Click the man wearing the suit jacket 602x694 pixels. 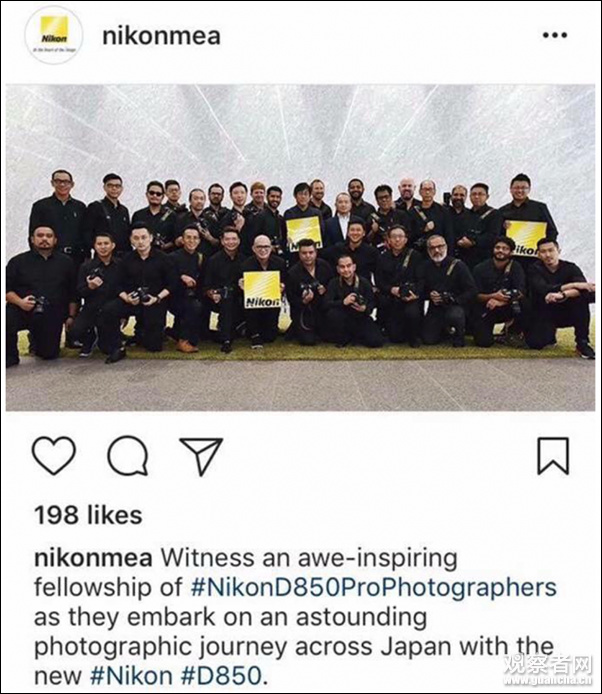(x=342, y=219)
